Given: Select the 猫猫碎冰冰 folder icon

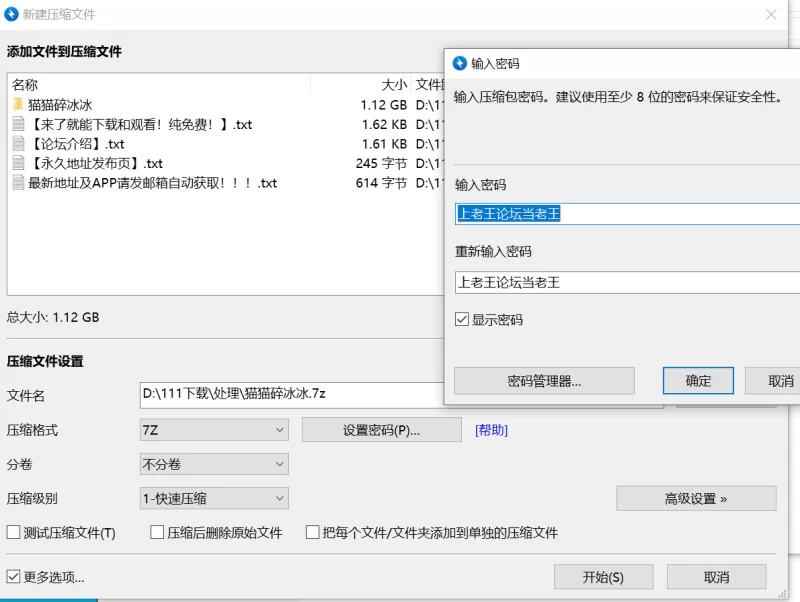Looking at the screenshot, I should tap(18, 105).
